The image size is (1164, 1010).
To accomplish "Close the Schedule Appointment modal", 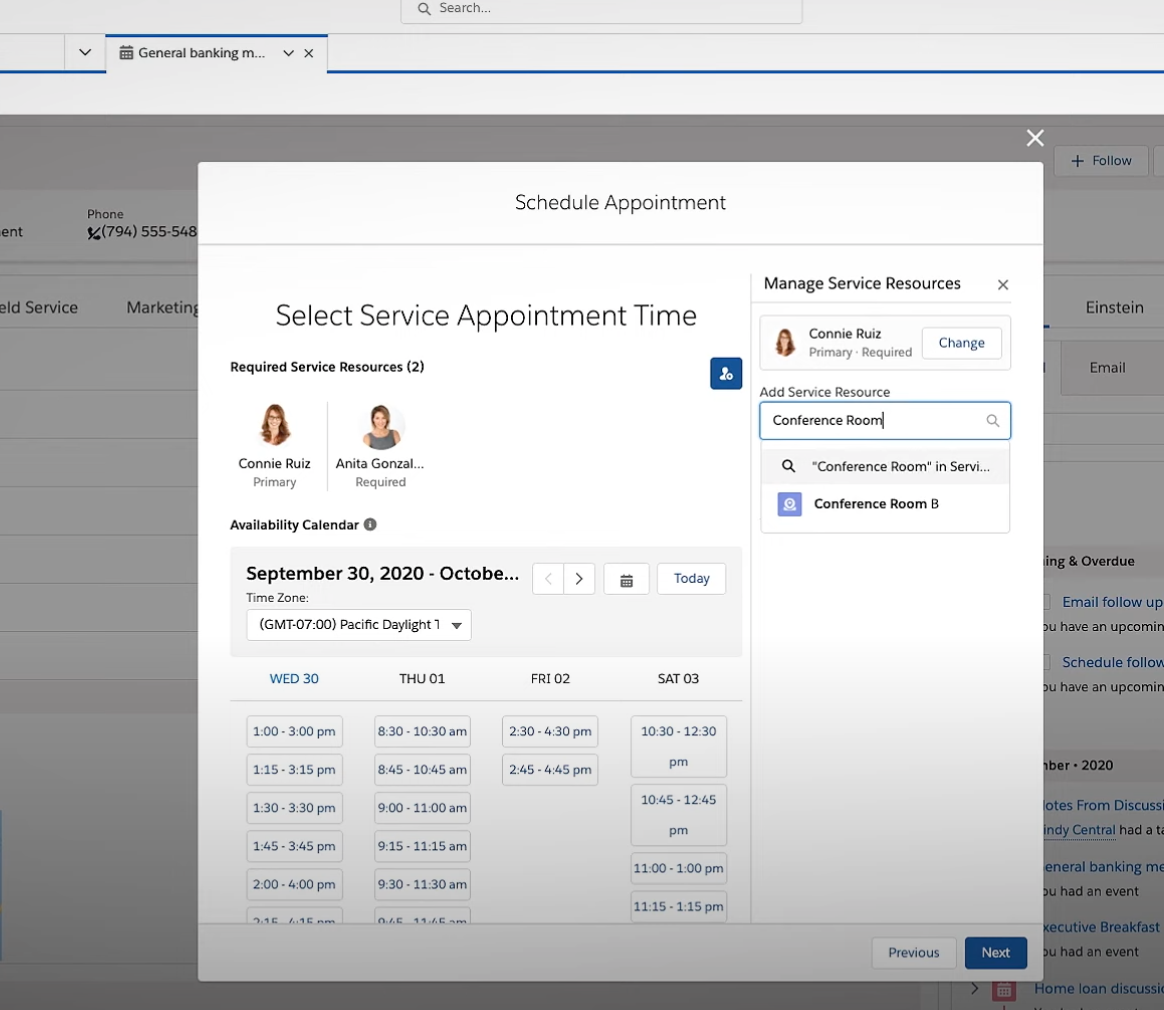I will [1035, 138].
